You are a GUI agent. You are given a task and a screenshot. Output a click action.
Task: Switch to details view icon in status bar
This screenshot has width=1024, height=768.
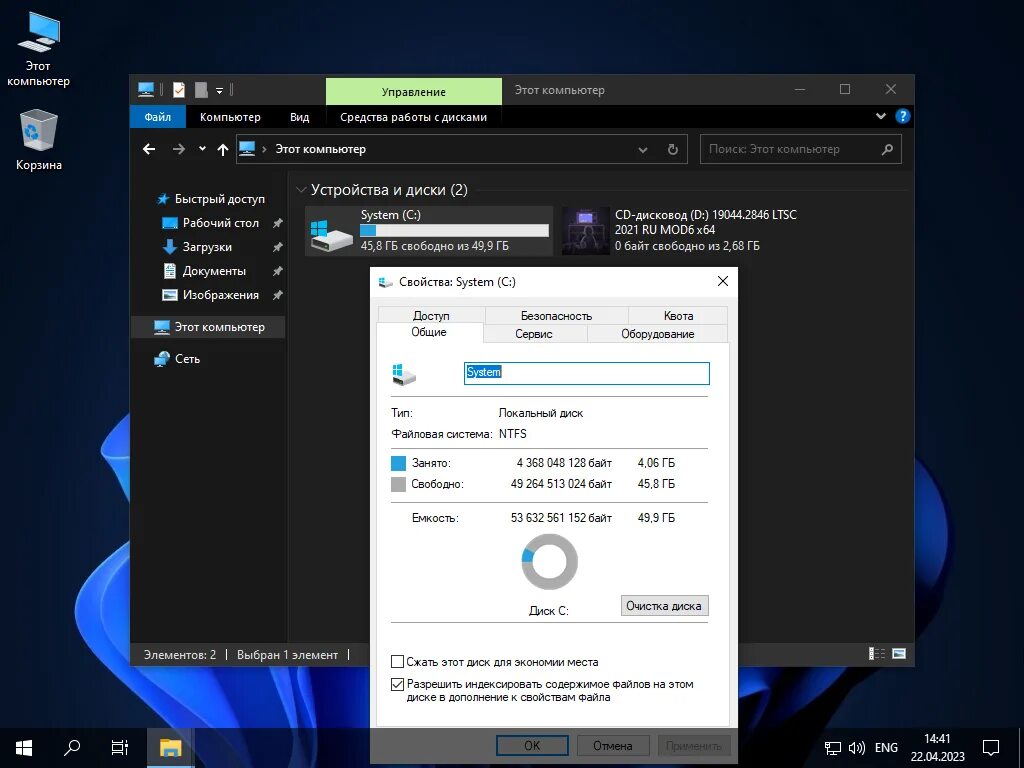876,654
